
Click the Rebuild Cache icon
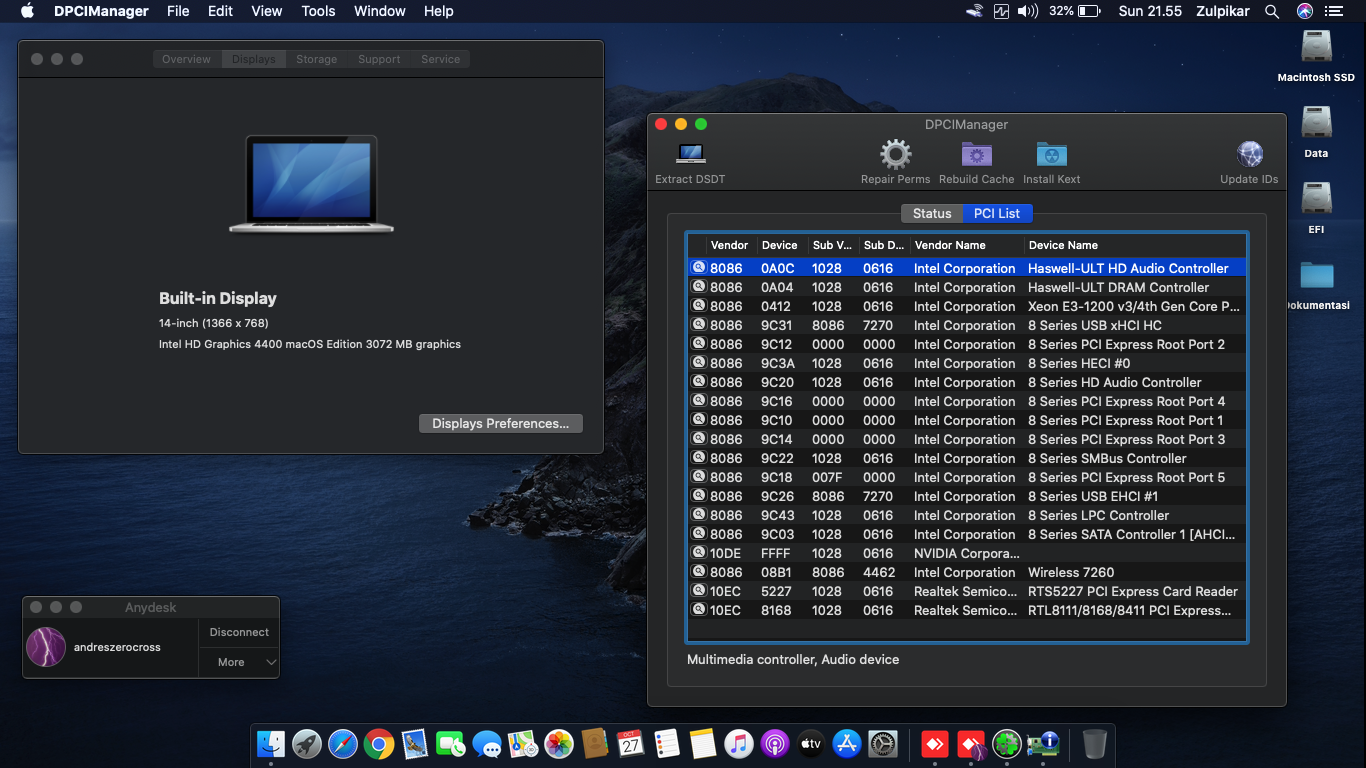click(976, 155)
